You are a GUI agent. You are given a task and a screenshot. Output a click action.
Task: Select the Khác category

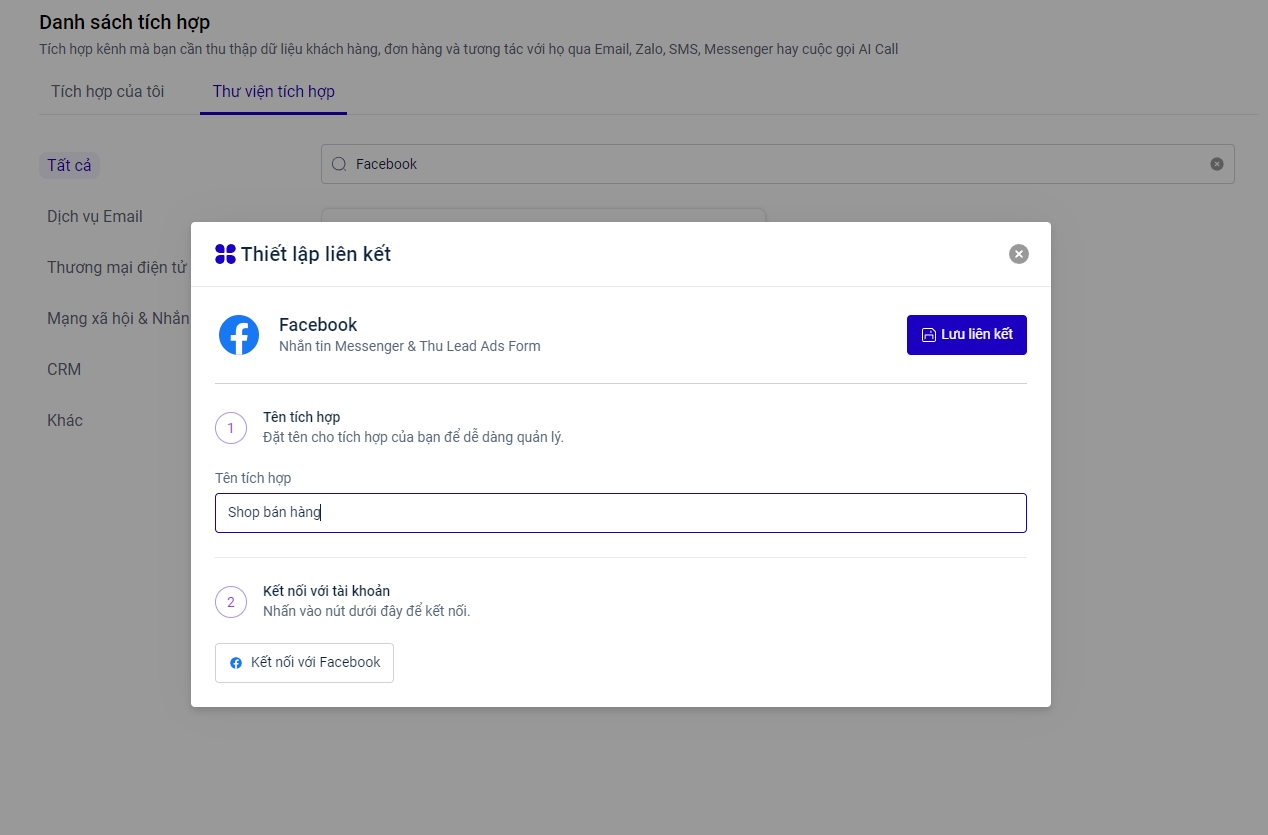click(65, 420)
